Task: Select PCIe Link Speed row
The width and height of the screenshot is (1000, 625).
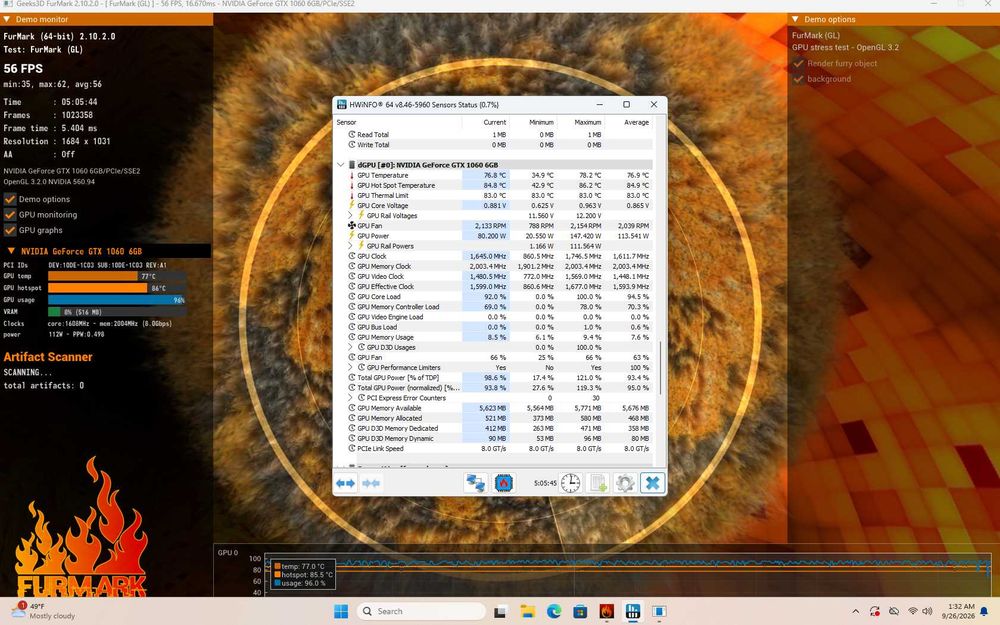Action: click(499, 448)
